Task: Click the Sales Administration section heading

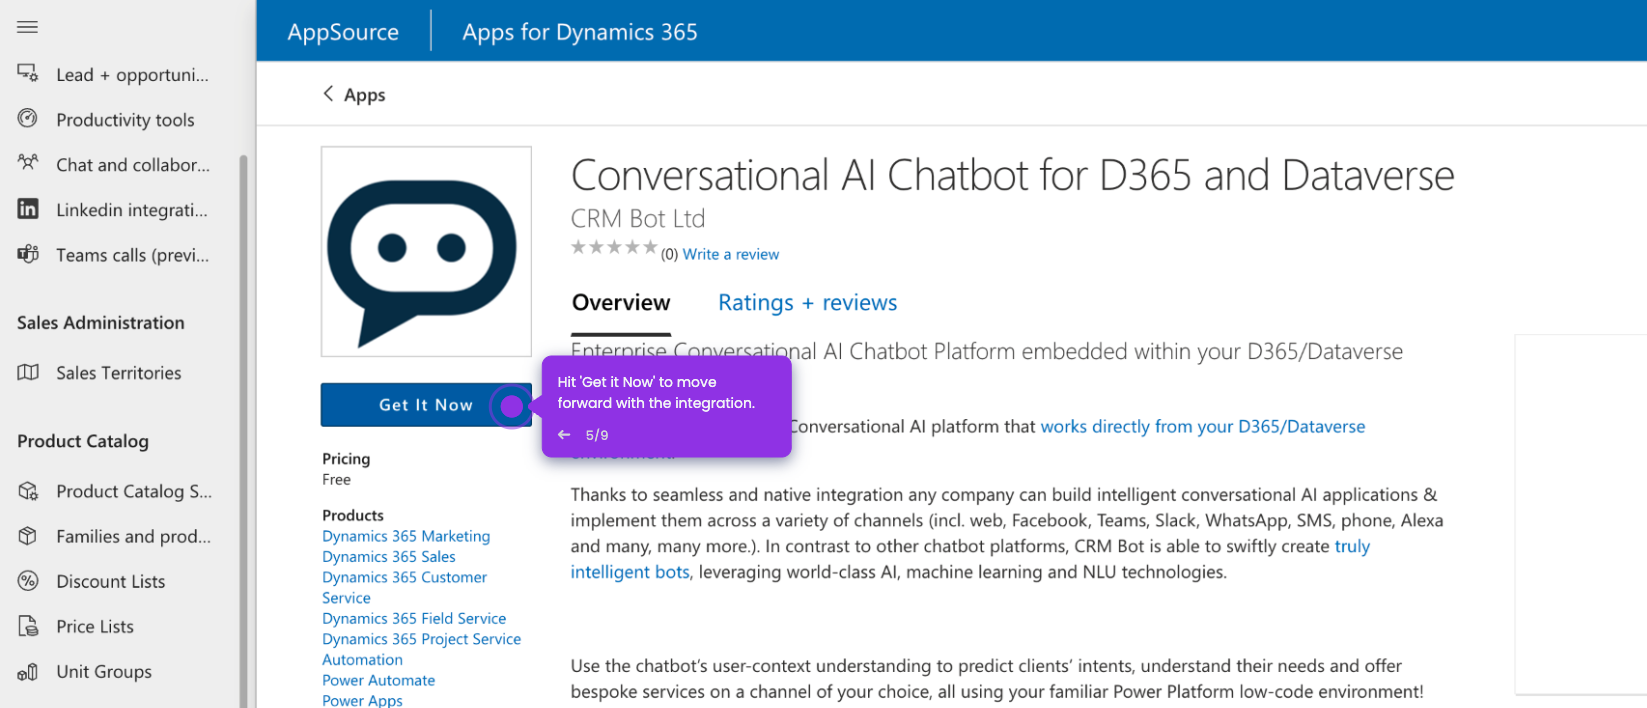Action: point(101,323)
